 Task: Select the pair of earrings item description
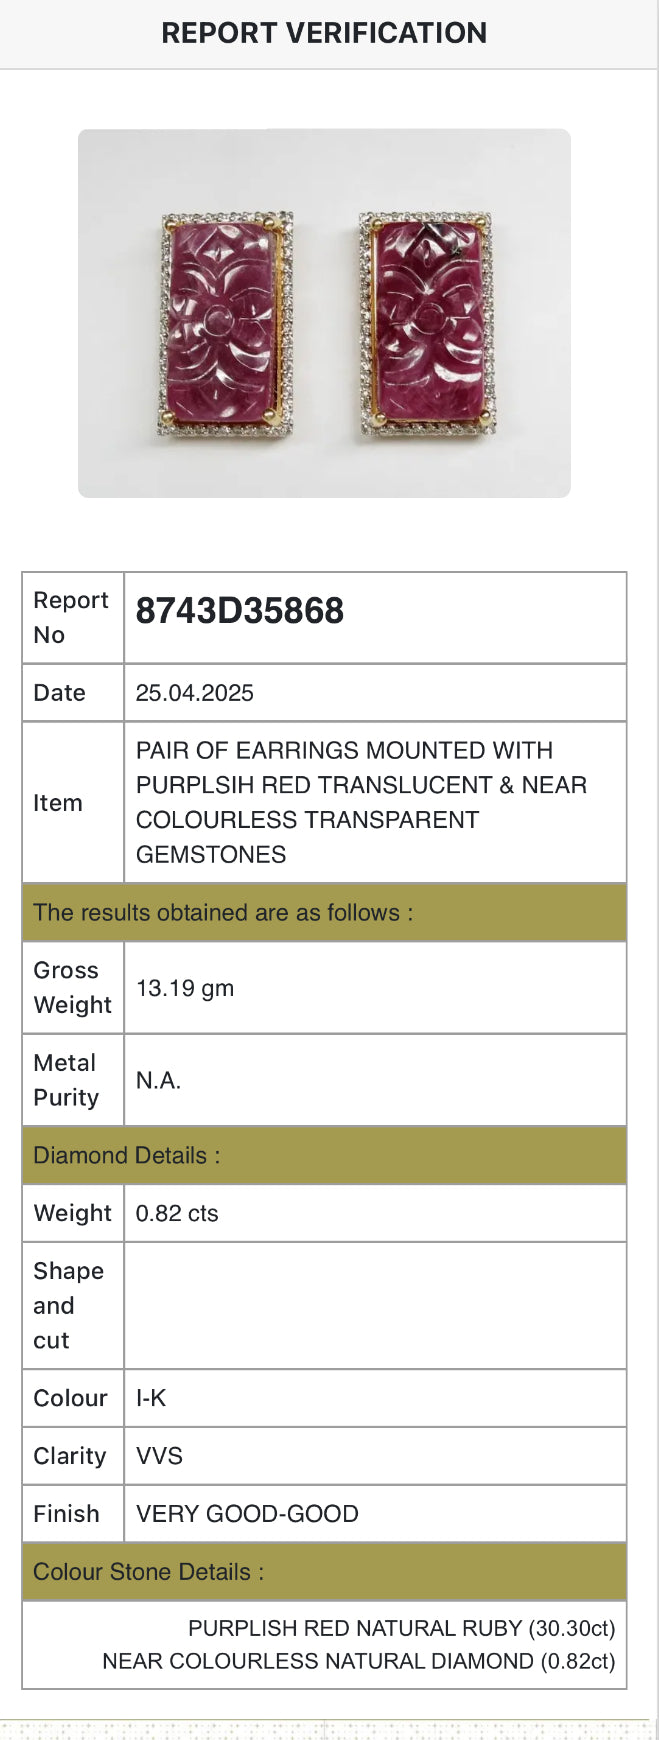(x=360, y=802)
